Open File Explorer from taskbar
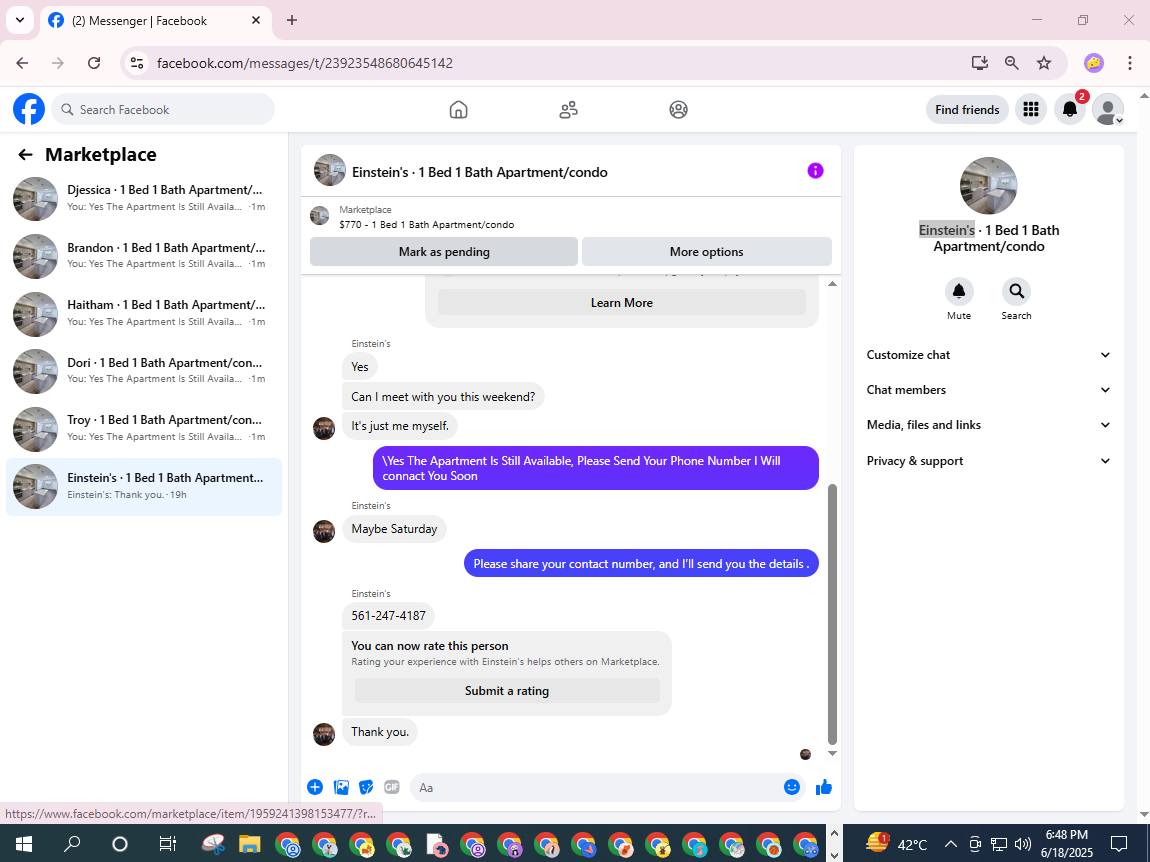The height and width of the screenshot is (862, 1150). tap(249, 844)
